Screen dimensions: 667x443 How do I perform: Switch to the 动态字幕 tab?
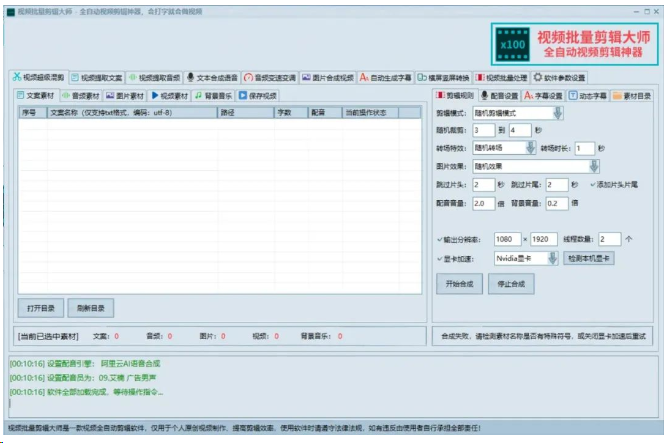pyautogui.click(x=588, y=96)
